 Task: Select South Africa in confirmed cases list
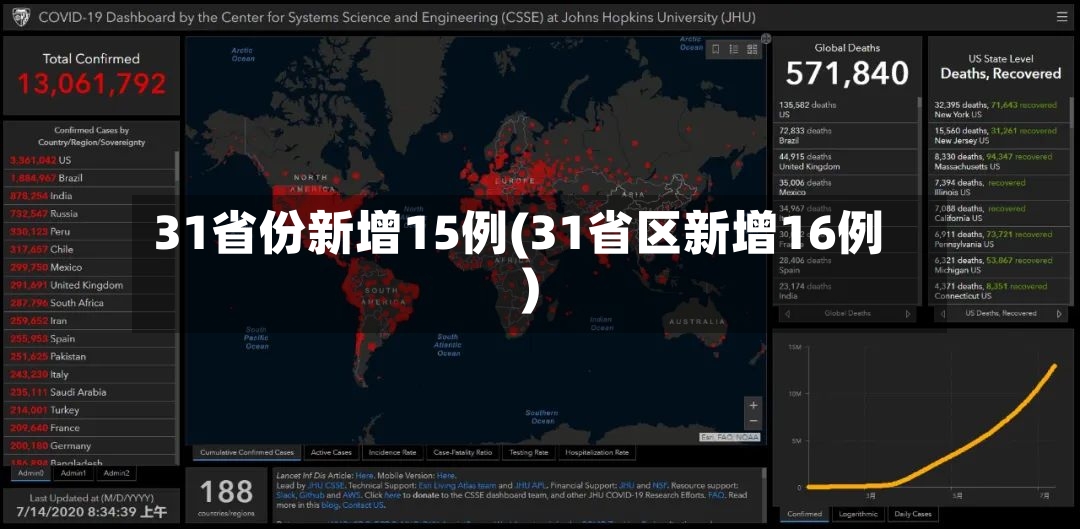point(92,303)
